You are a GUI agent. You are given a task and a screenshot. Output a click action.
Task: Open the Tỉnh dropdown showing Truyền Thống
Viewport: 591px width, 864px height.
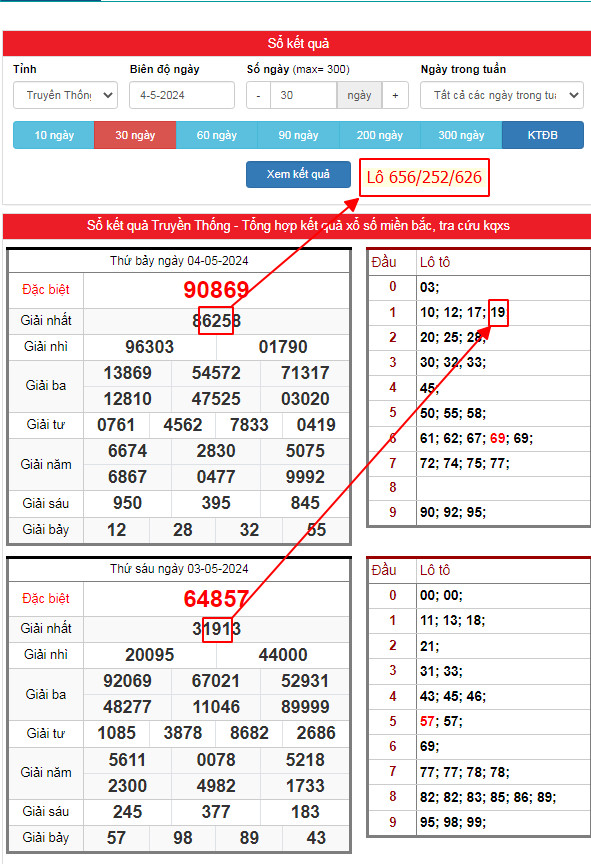tap(66, 95)
